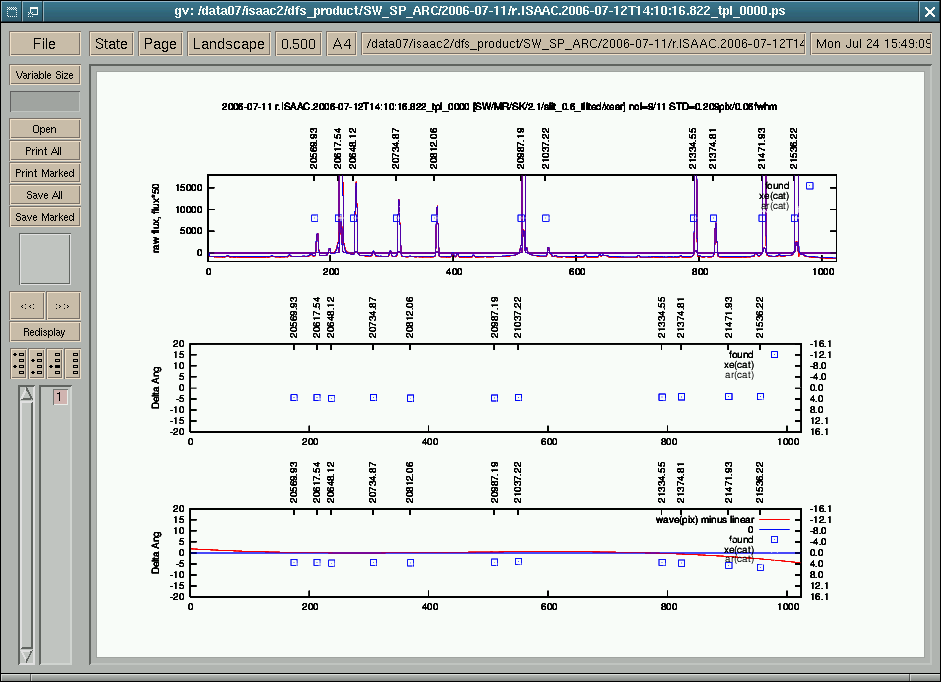Click the Print All button
Image resolution: width=941 pixels, height=682 pixels.
pyautogui.click(x=45, y=151)
